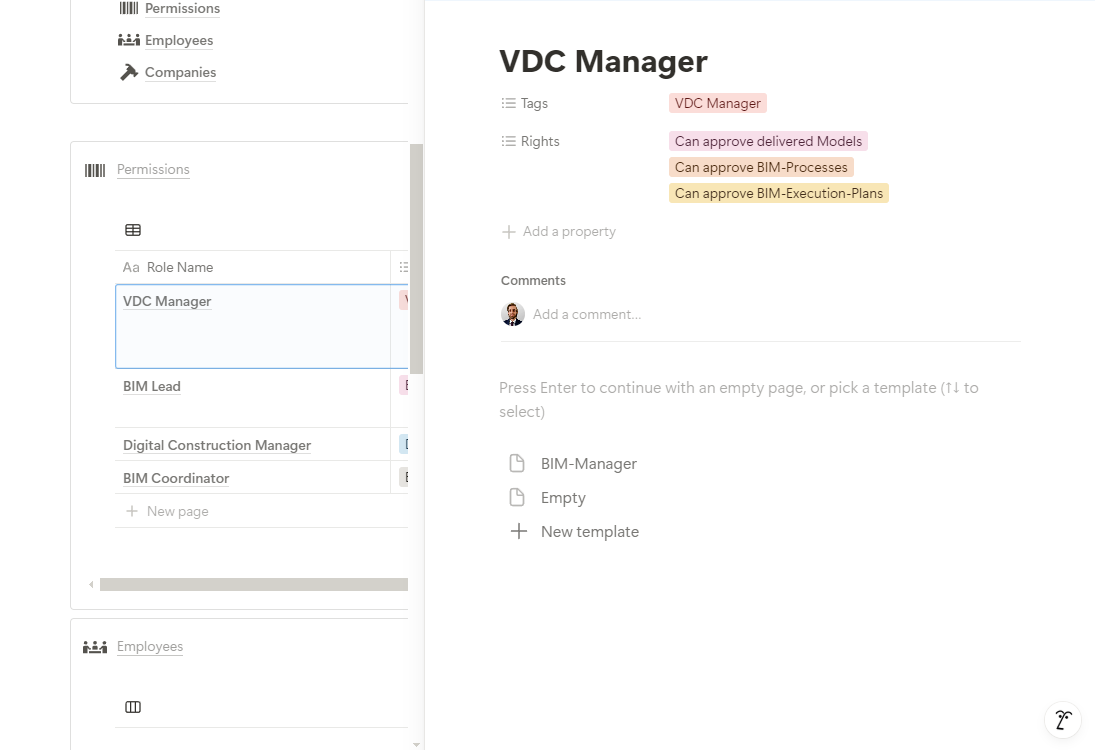Click the VDC Manager tag pill

coord(717,104)
